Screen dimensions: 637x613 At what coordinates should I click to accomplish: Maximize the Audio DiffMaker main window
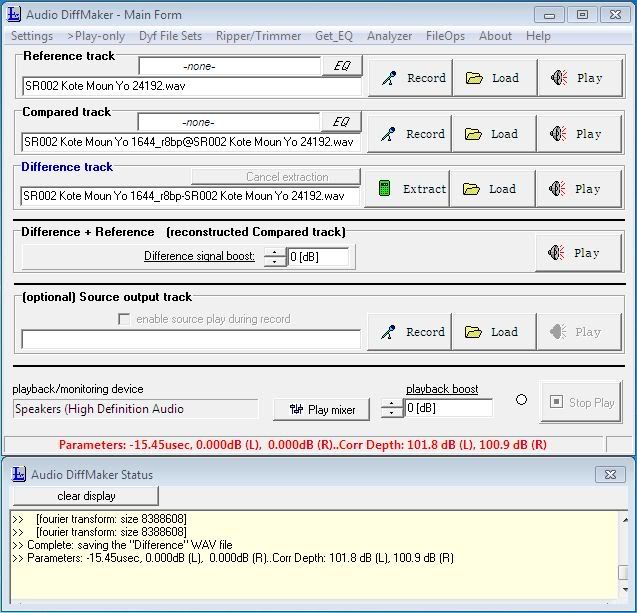point(582,15)
